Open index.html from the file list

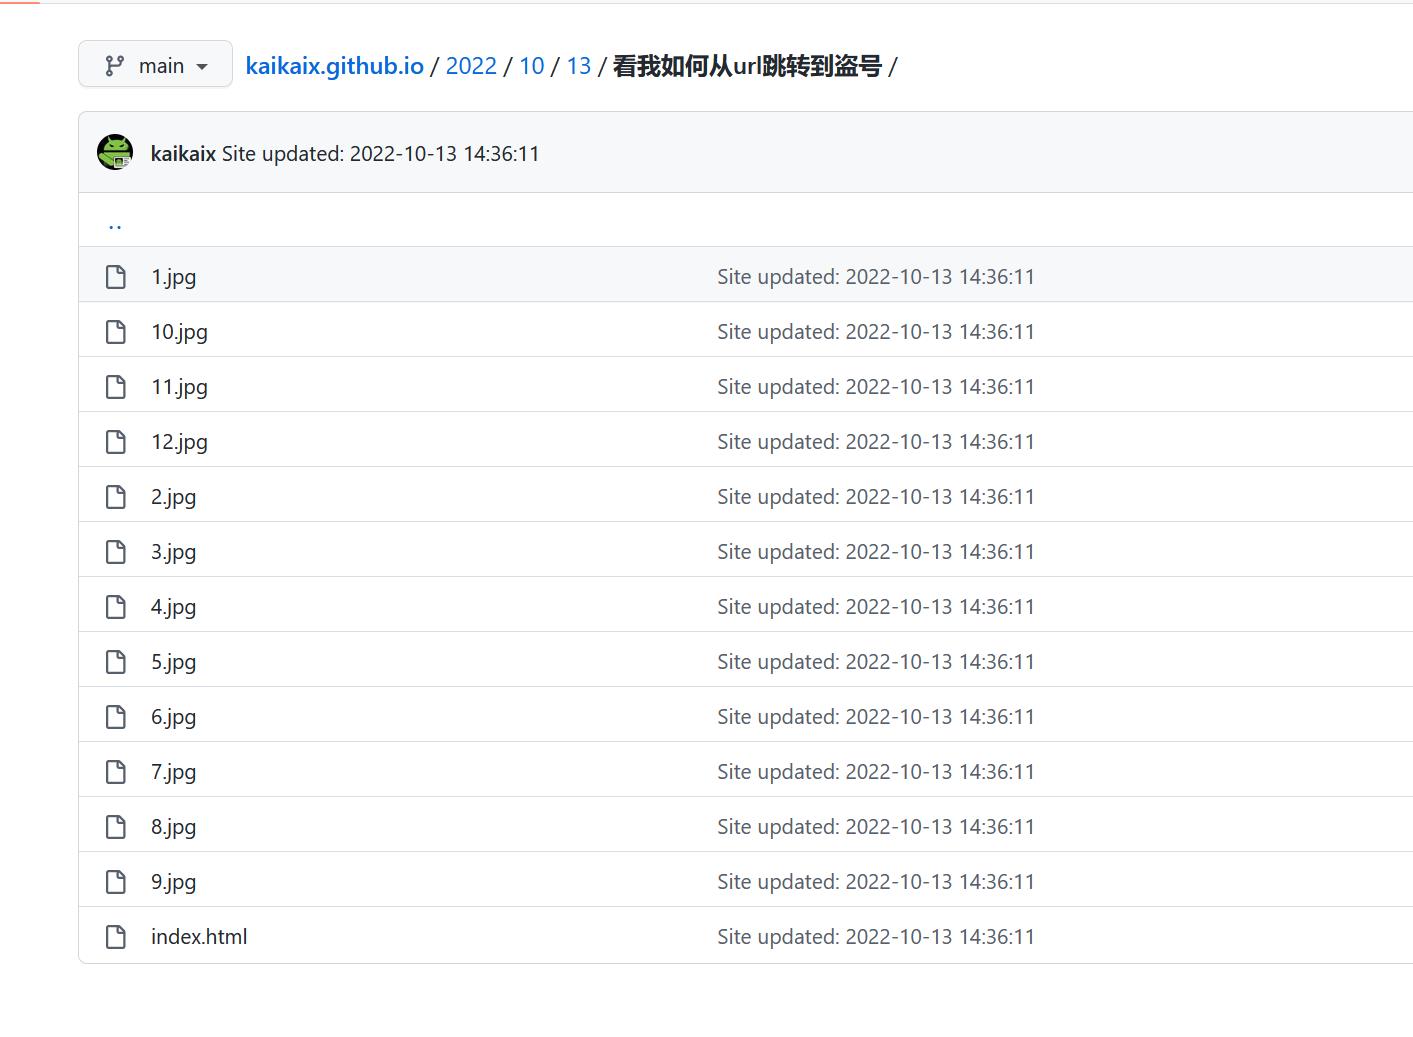198,936
